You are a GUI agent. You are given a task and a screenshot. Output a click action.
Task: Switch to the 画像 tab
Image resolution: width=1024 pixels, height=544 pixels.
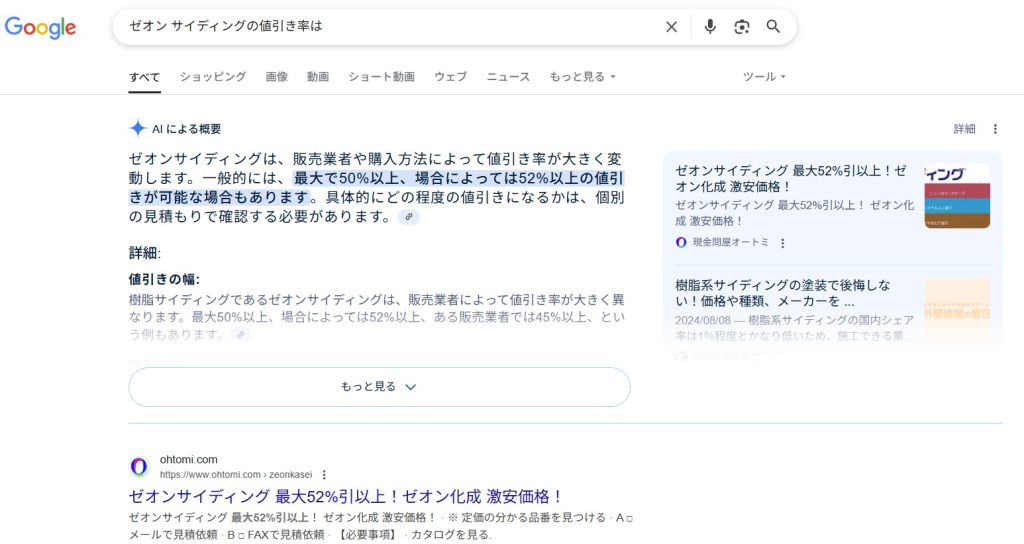(277, 76)
